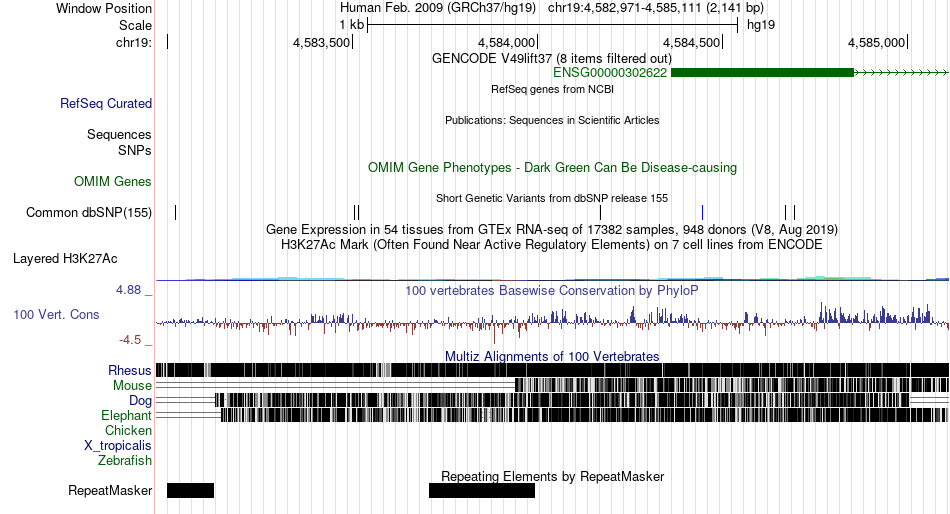Open 100 vertebrates Basewise Conservation title

coord(551,290)
